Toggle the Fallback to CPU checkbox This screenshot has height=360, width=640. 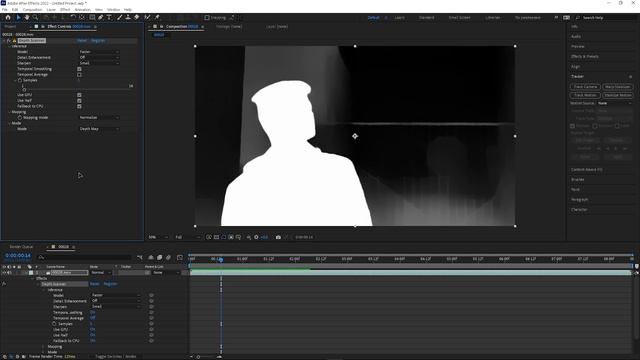point(79,106)
